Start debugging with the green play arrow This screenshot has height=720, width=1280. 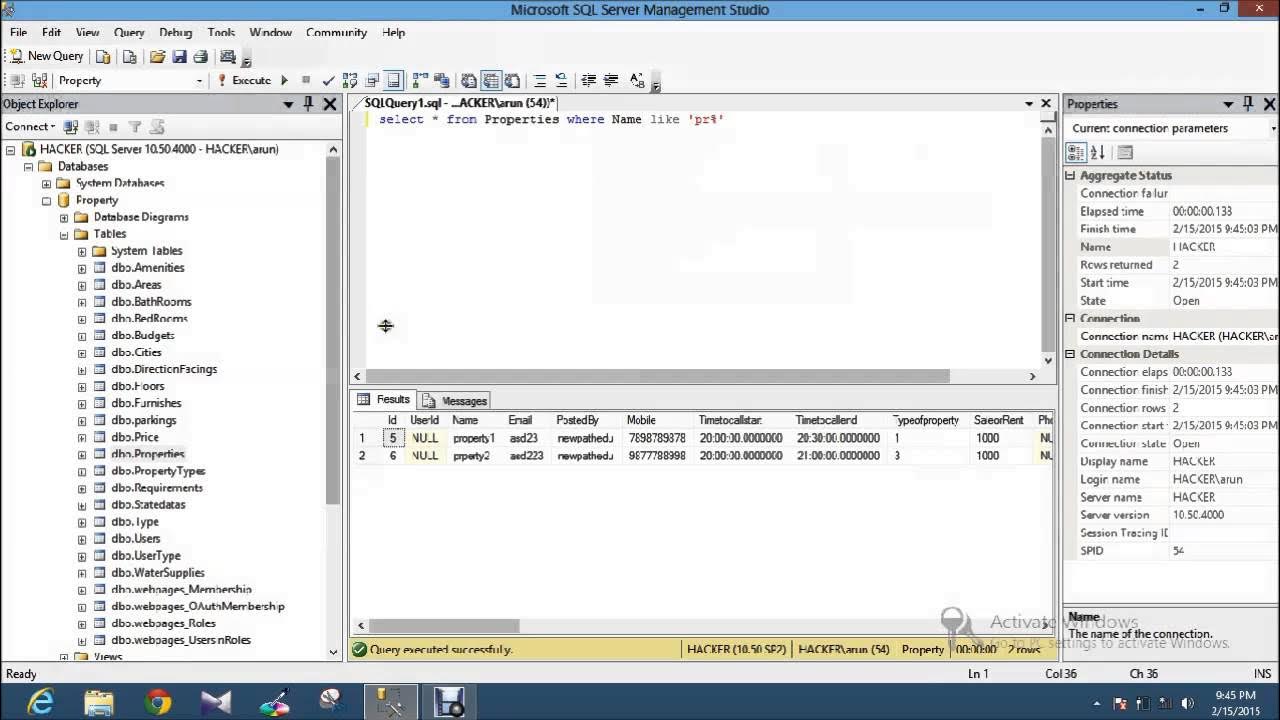284,80
